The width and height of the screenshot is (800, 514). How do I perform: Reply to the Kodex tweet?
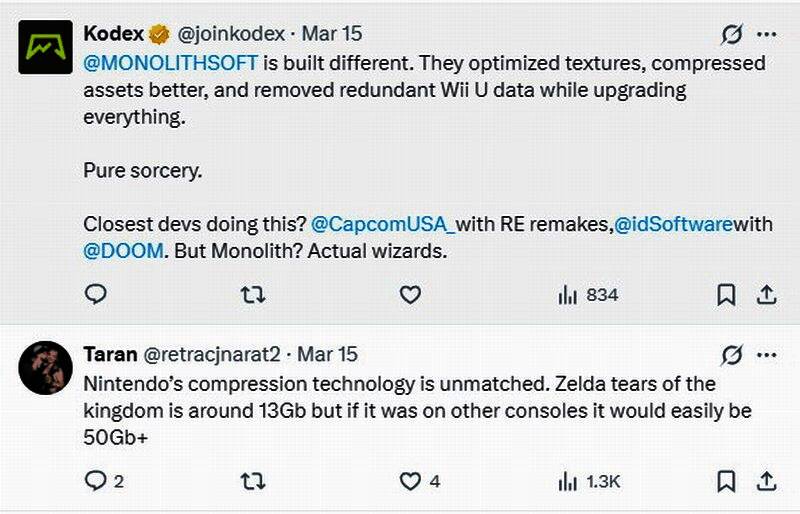(96, 295)
